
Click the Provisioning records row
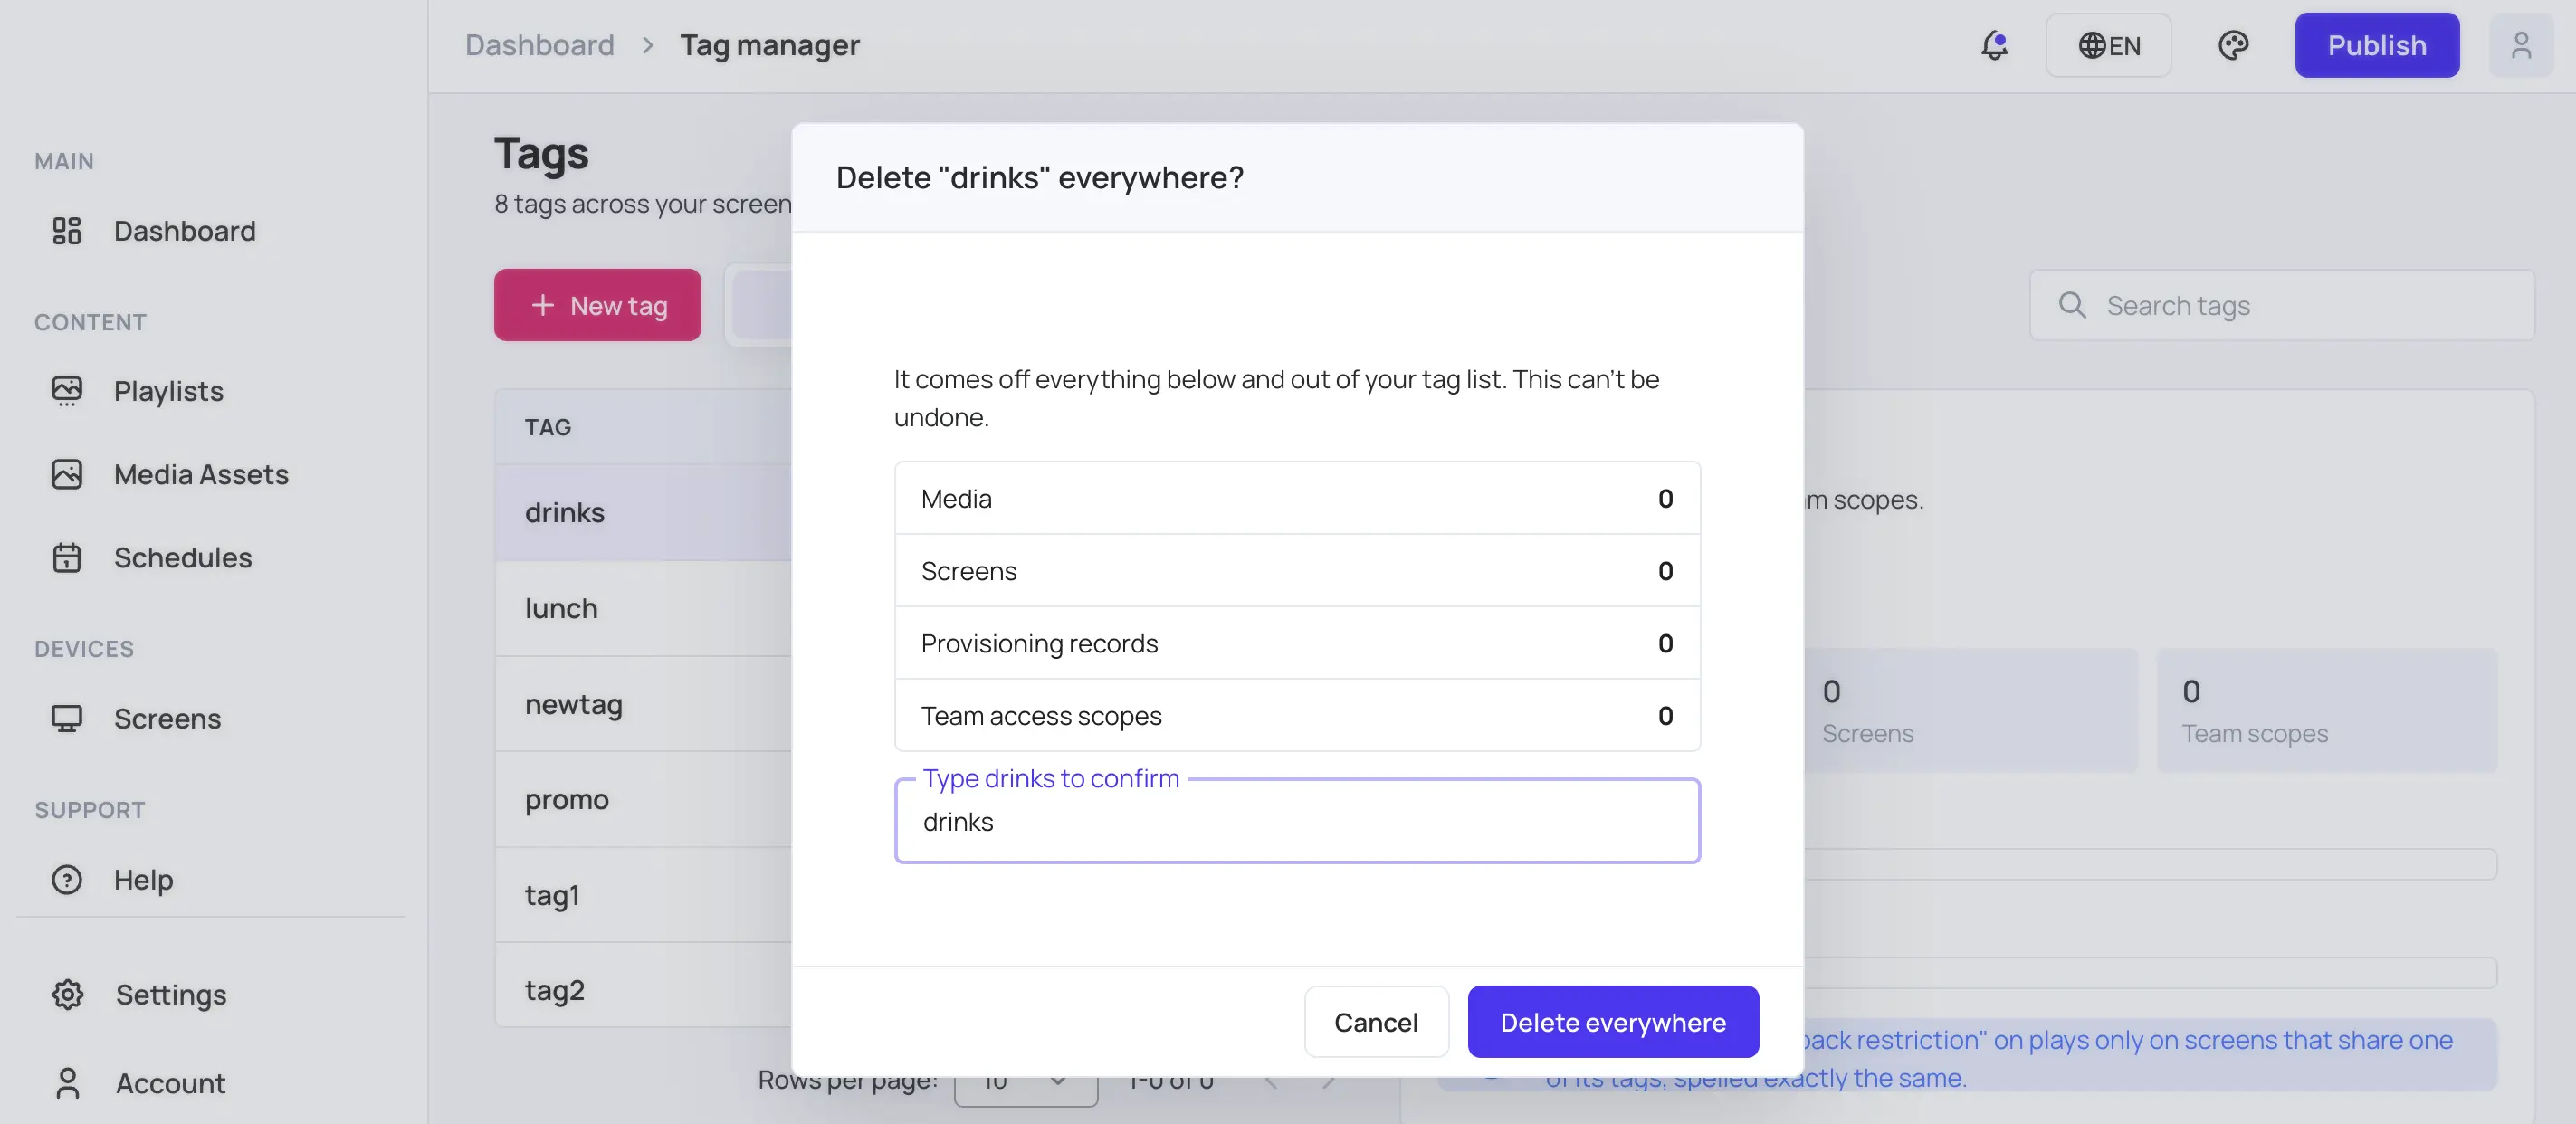(x=1297, y=643)
